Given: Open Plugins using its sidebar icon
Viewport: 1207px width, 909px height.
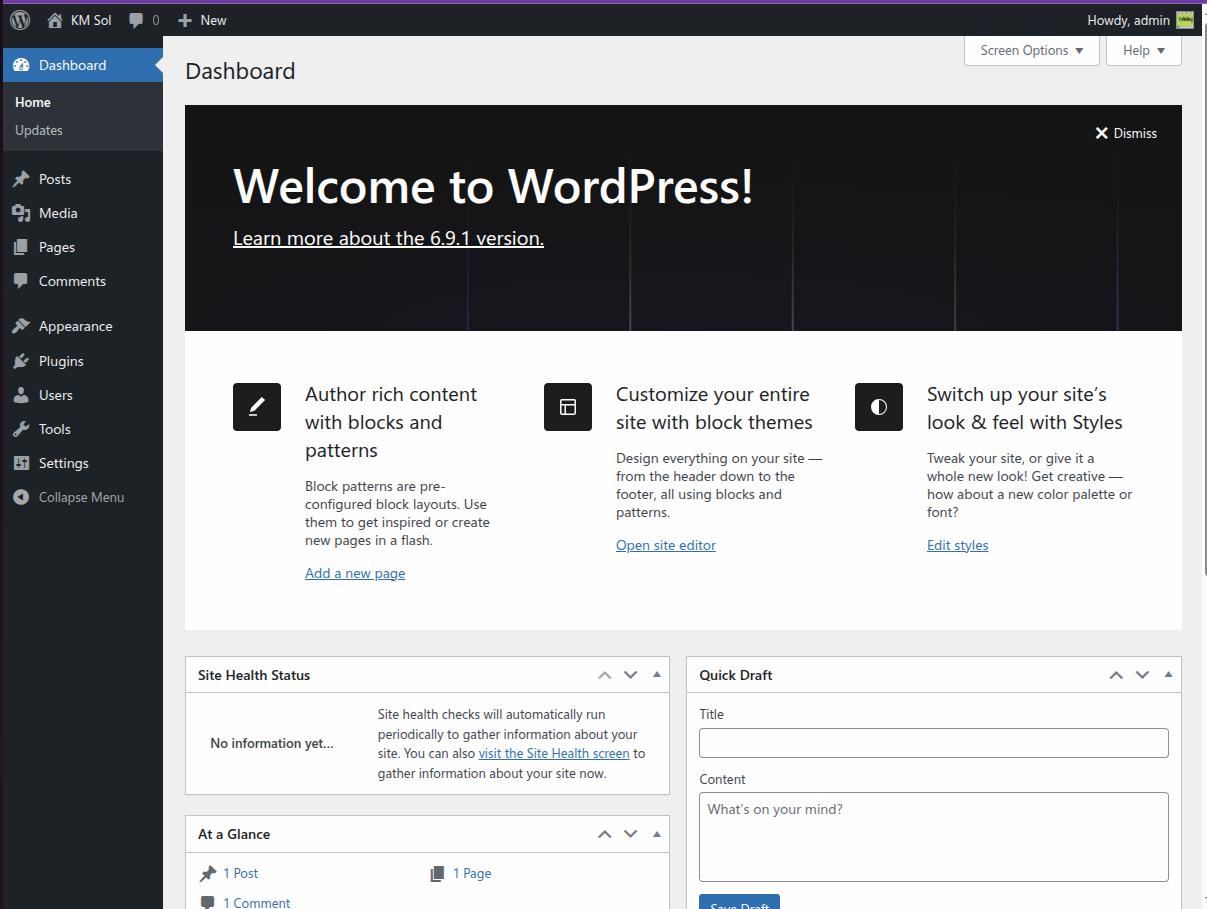Looking at the screenshot, I should 20,360.
